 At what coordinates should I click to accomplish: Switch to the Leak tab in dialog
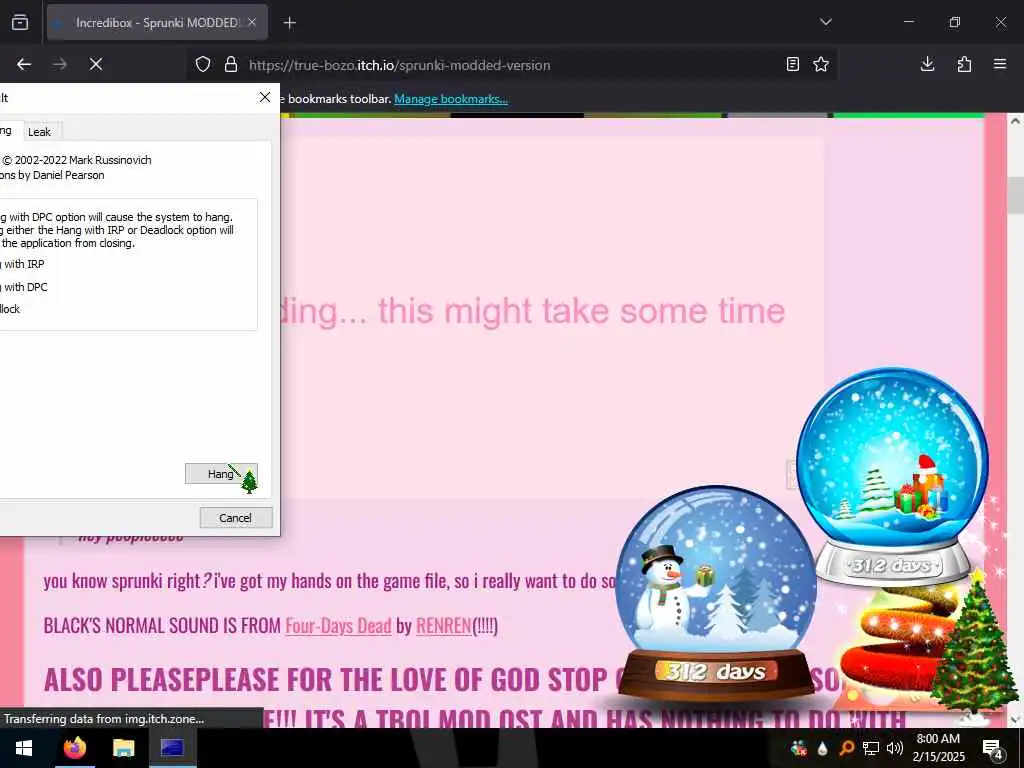coord(40,132)
